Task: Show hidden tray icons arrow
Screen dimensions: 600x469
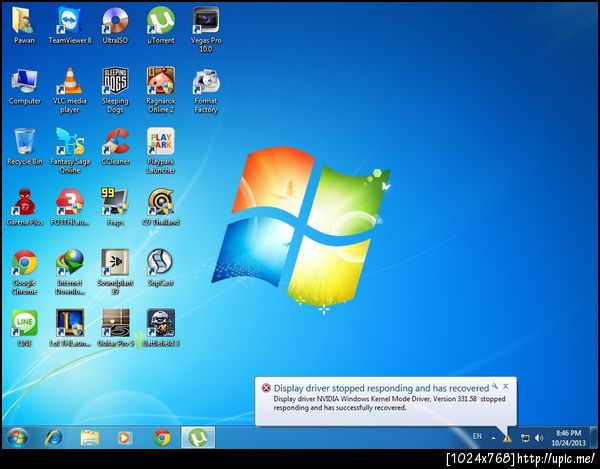Action: point(494,438)
